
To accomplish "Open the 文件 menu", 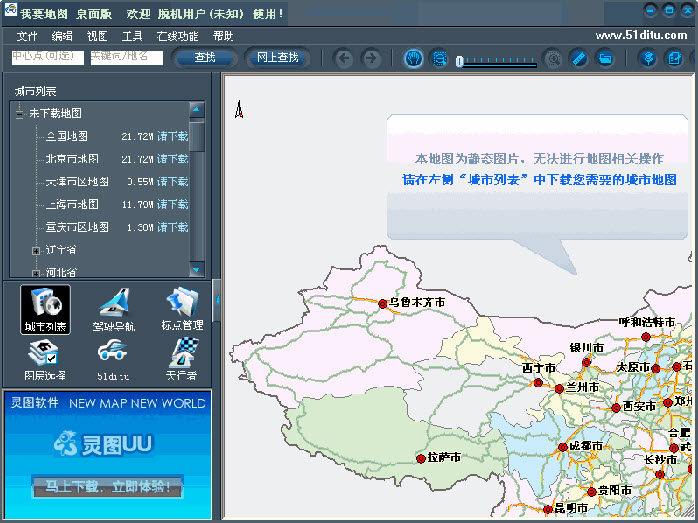I will pos(27,36).
